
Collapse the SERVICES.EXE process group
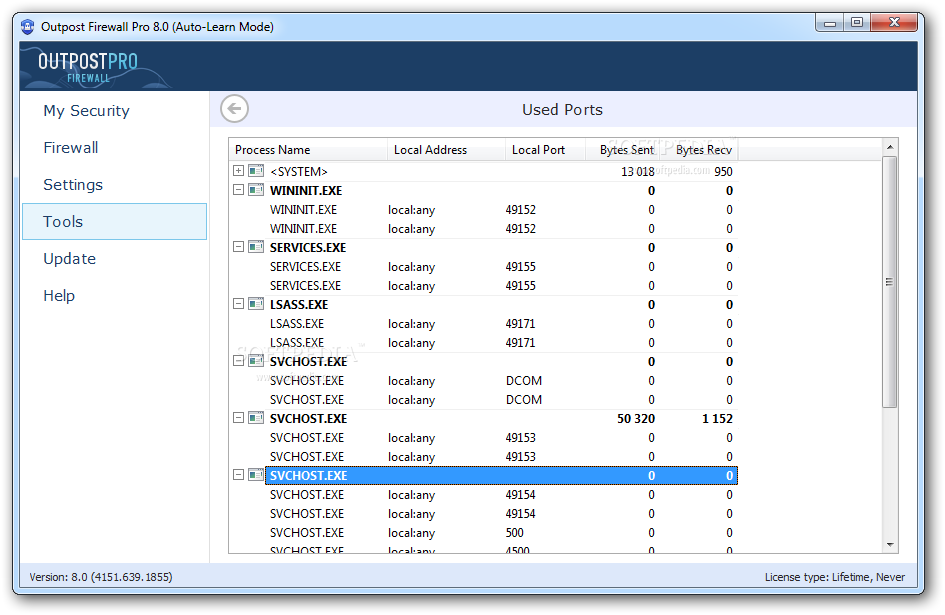pyautogui.click(x=239, y=247)
